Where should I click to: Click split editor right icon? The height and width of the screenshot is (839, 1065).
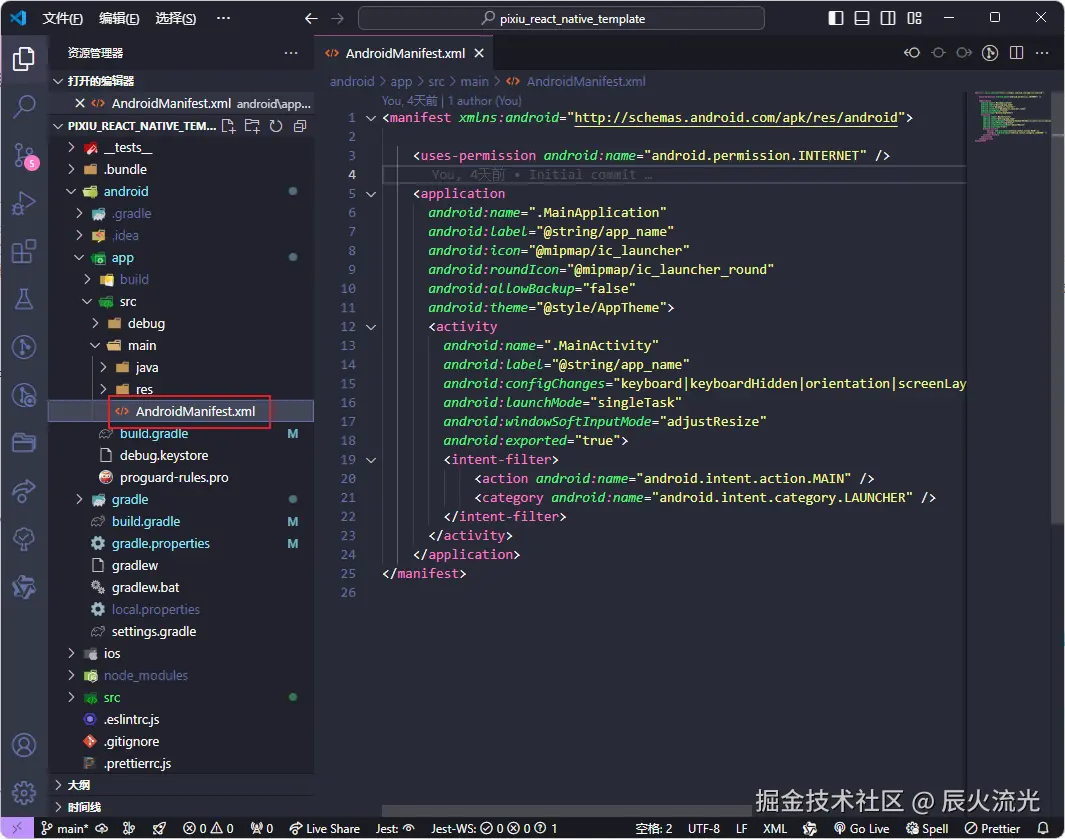[1018, 53]
